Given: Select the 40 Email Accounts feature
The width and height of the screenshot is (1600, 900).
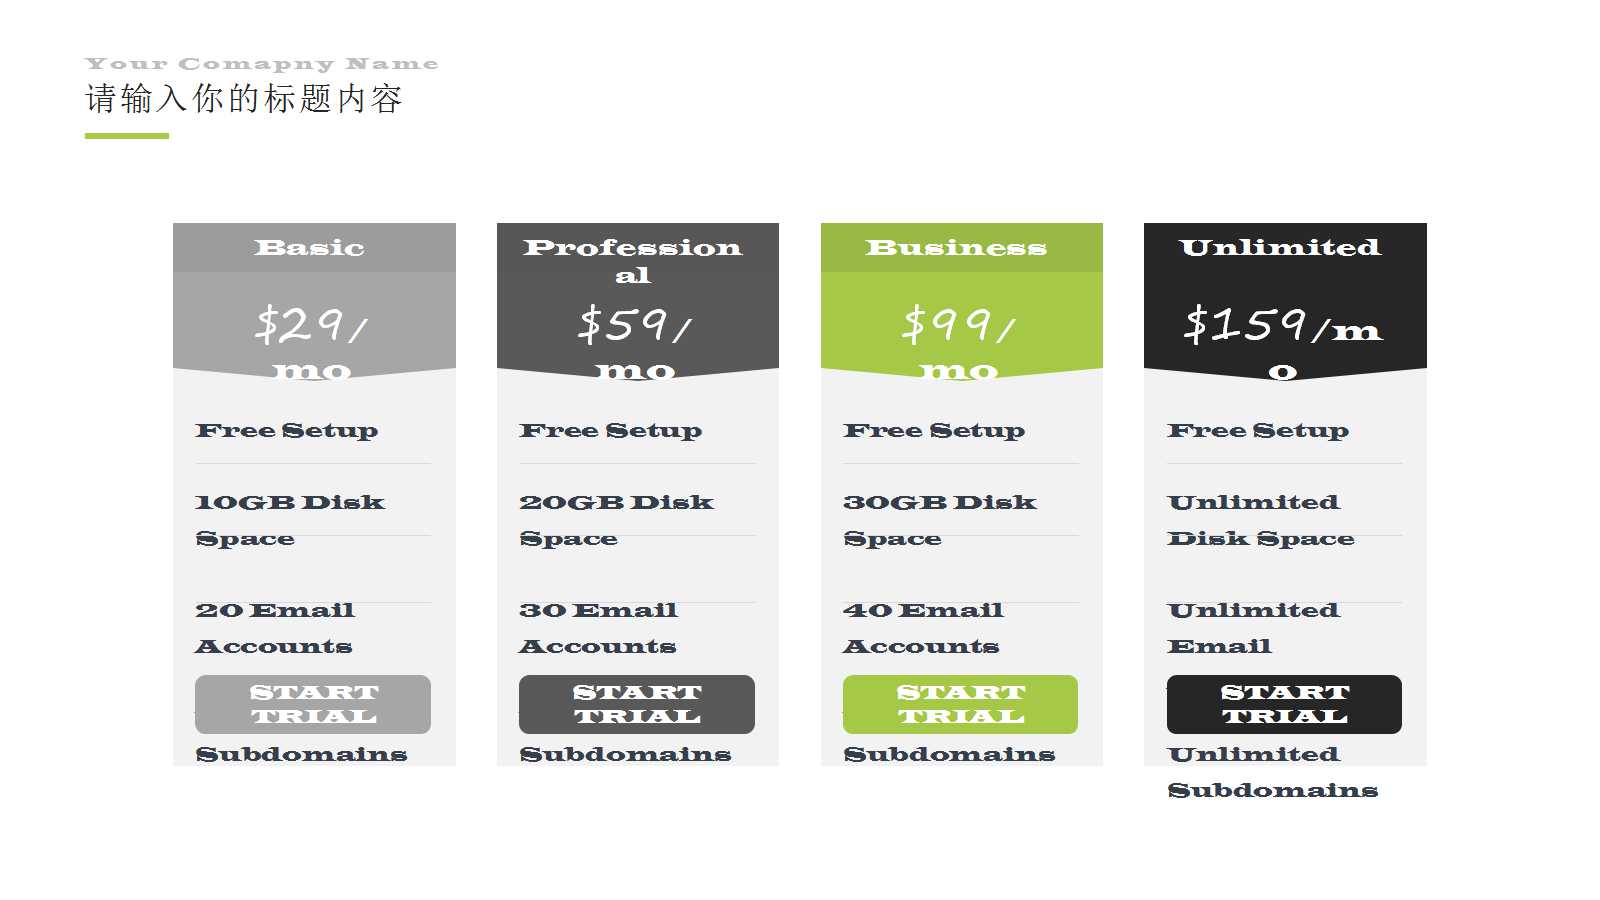Looking at the screenshot, I should (x=923, y=628).
